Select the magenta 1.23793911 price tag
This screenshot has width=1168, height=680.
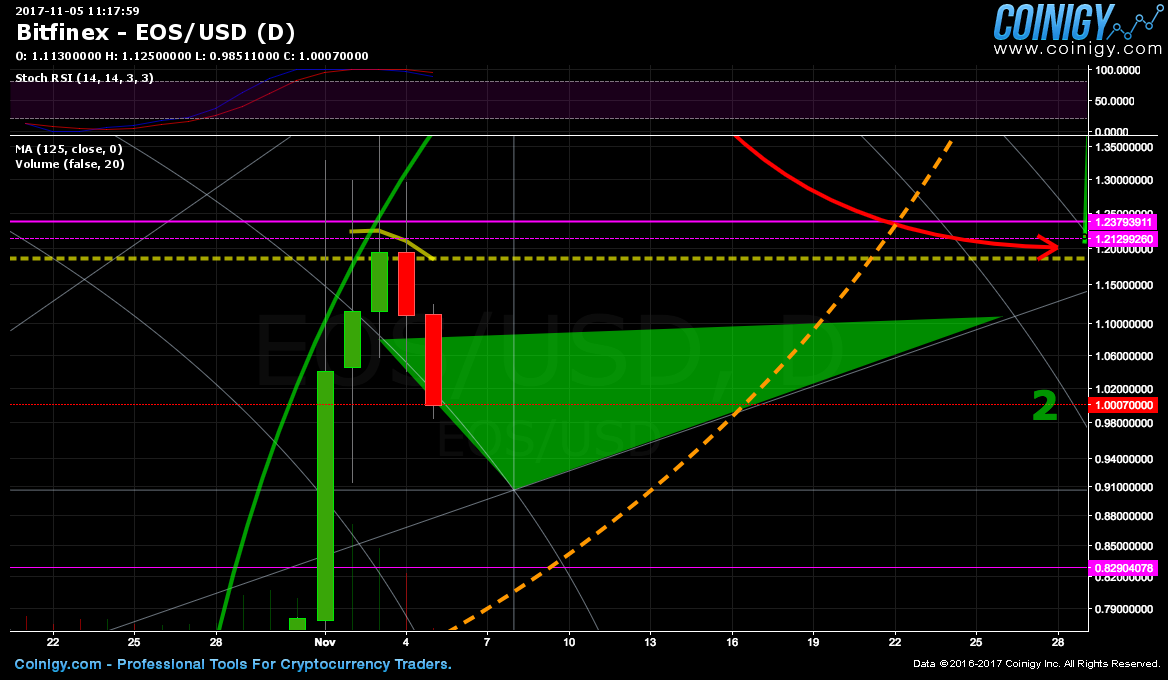[1123, 222]
